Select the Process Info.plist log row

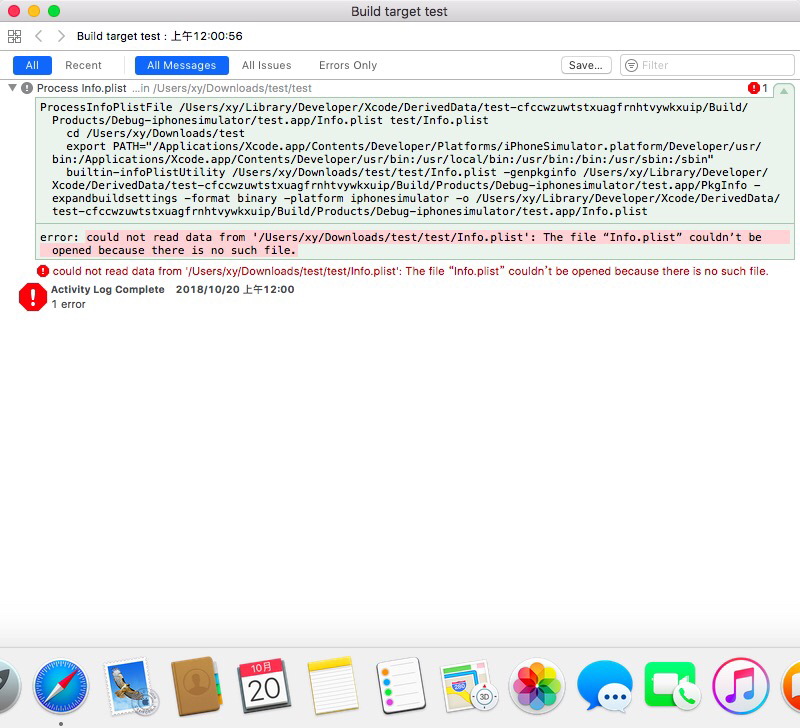(x=400, y=88)
